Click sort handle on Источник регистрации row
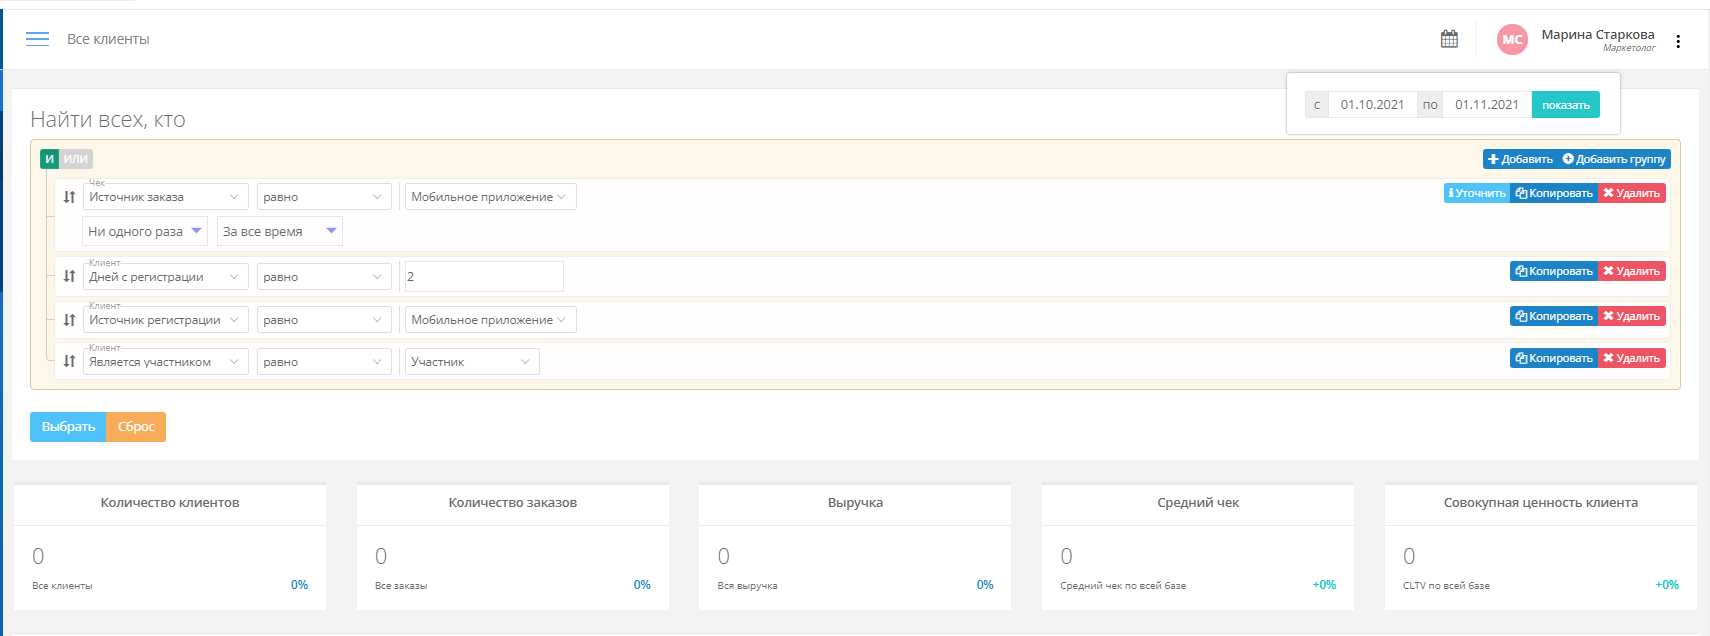The height and width of the screenshot is (636, 1710). tap(69, 320)
